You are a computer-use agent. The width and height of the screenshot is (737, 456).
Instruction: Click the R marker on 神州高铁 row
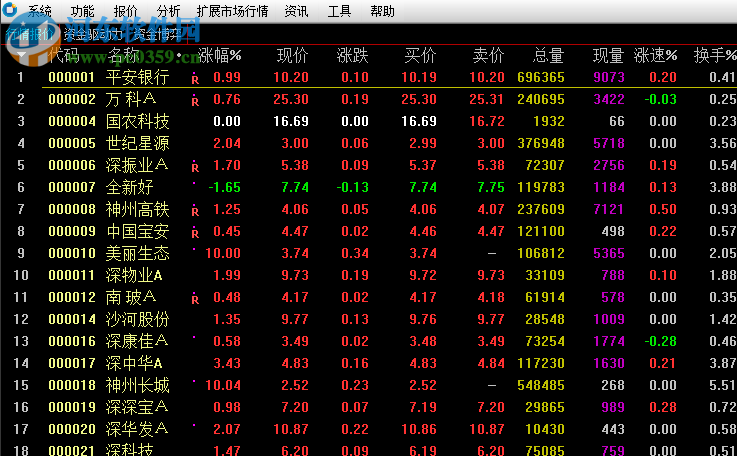(x=195, y=211)
